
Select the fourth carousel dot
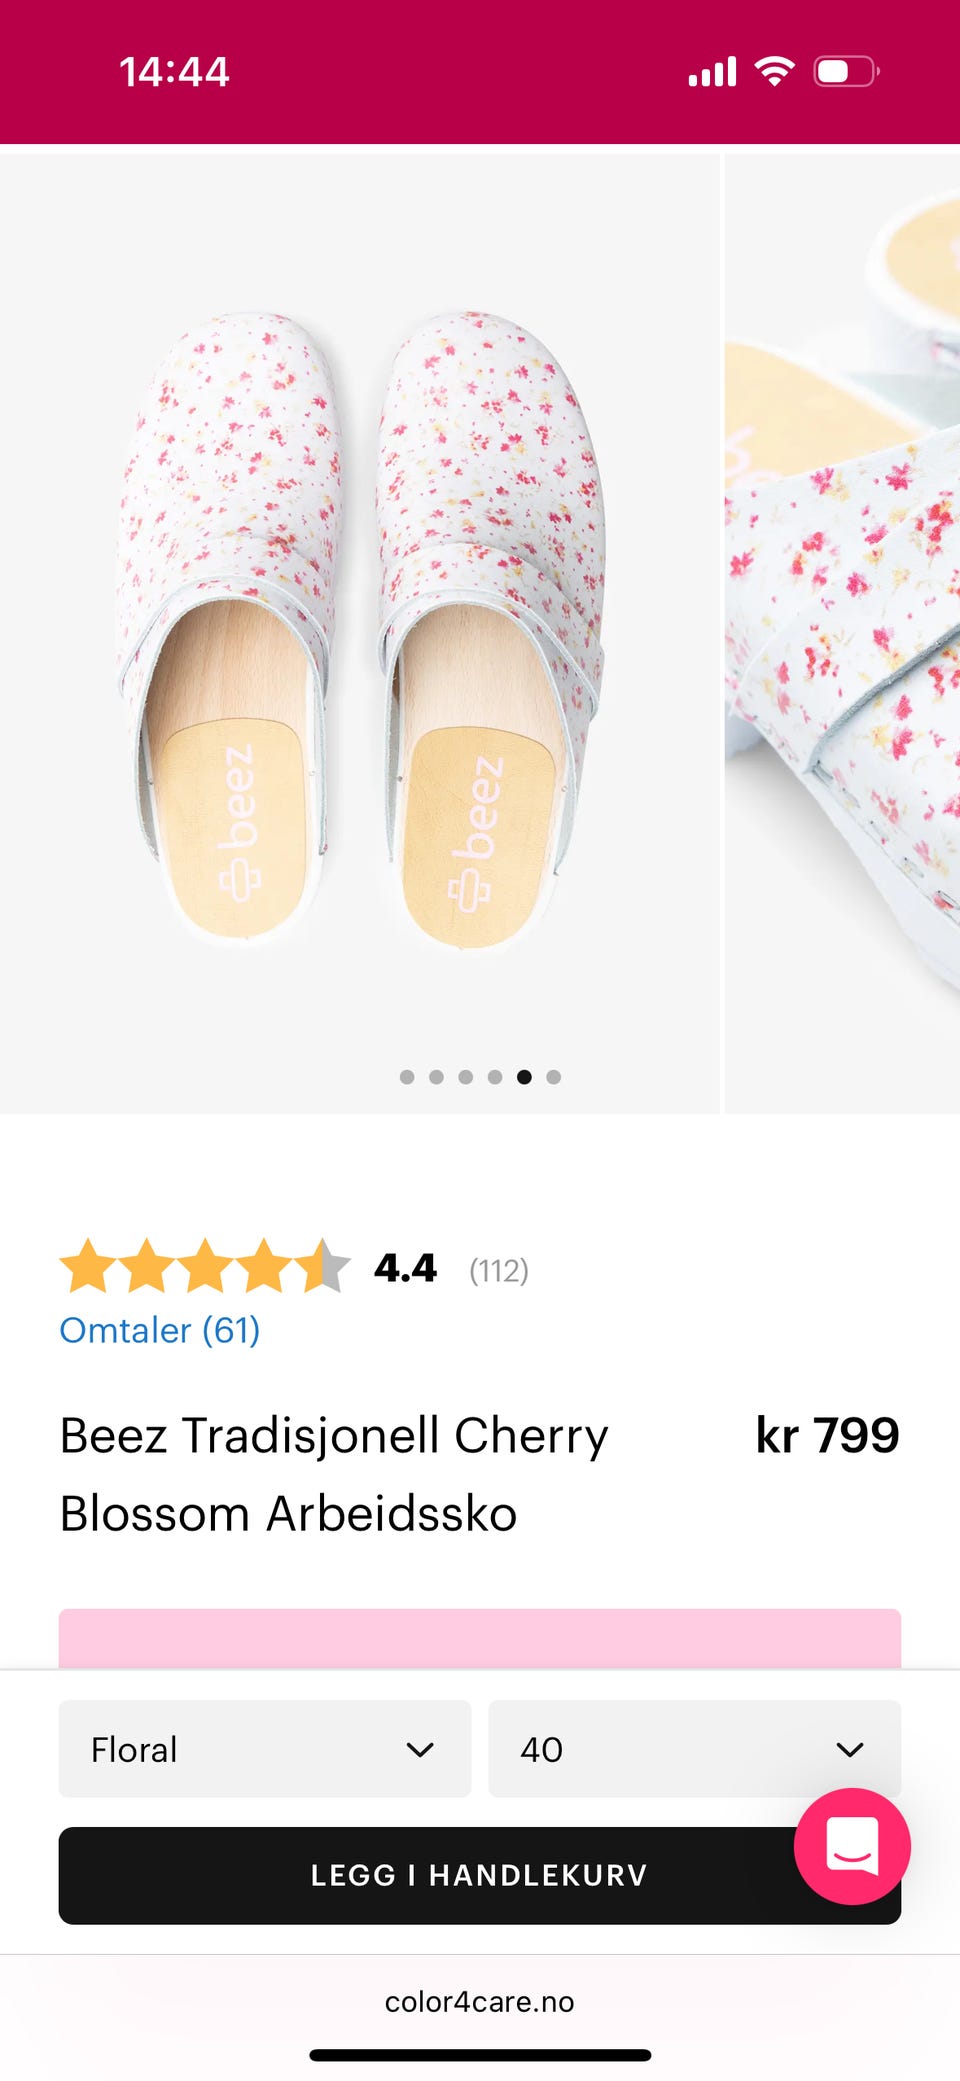[x=494, y=1077]
